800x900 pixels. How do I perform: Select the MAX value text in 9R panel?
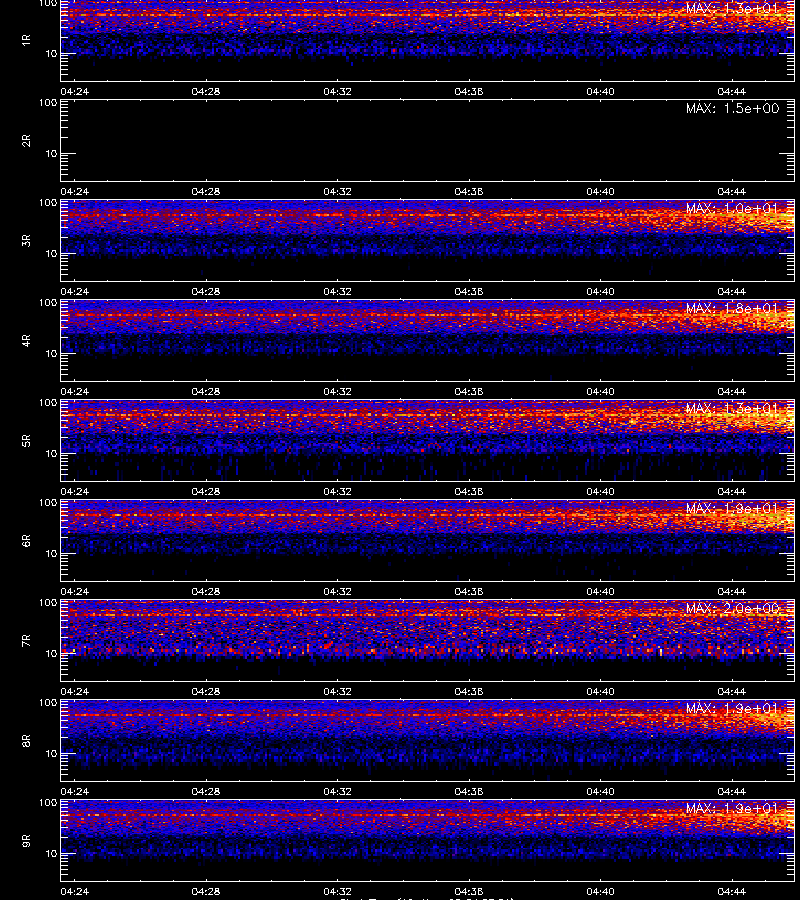point(732,809)
